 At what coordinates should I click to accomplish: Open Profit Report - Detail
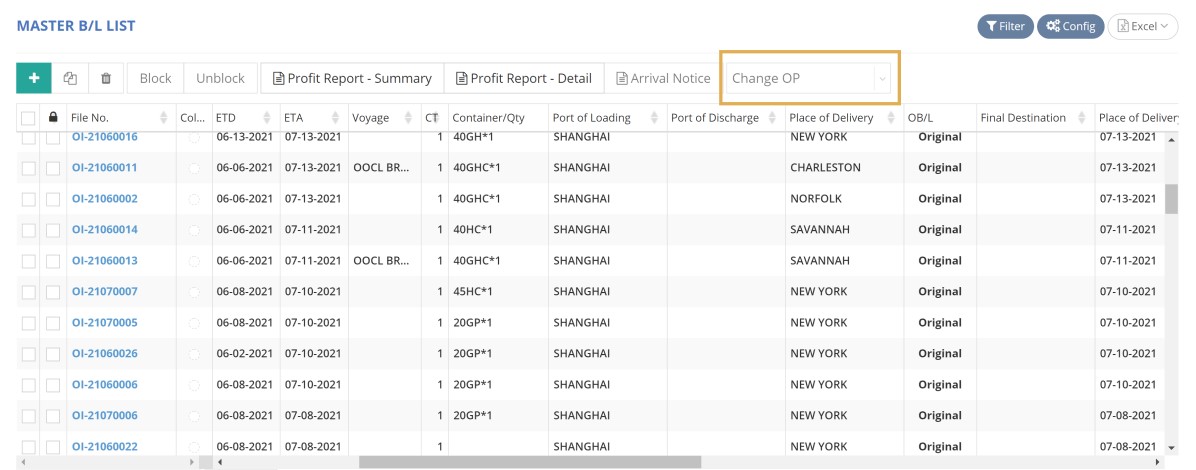pyautogui.click(x=524, y=78)
